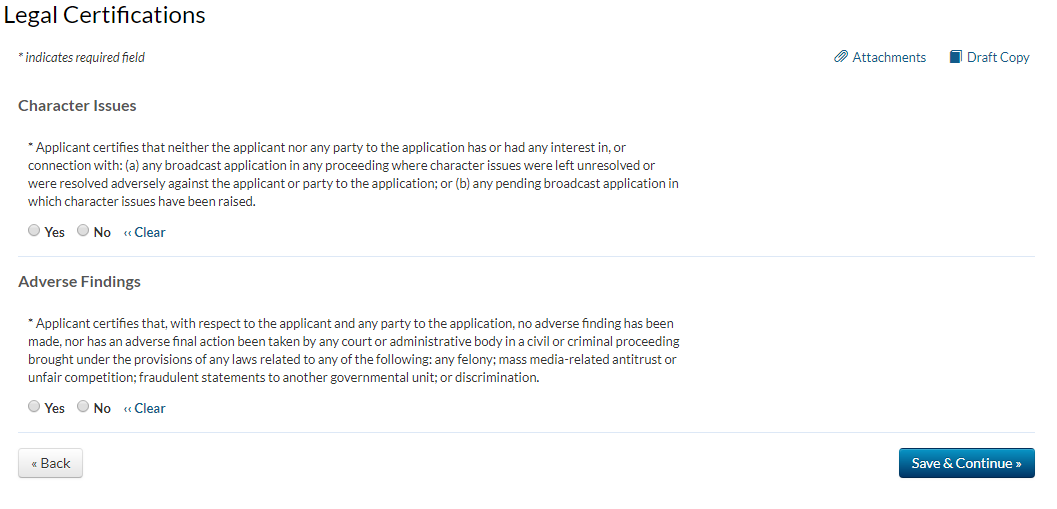The image size is (1057, 509).
Task: Clear the Adverse Findings selection
Action: (145, 408)
